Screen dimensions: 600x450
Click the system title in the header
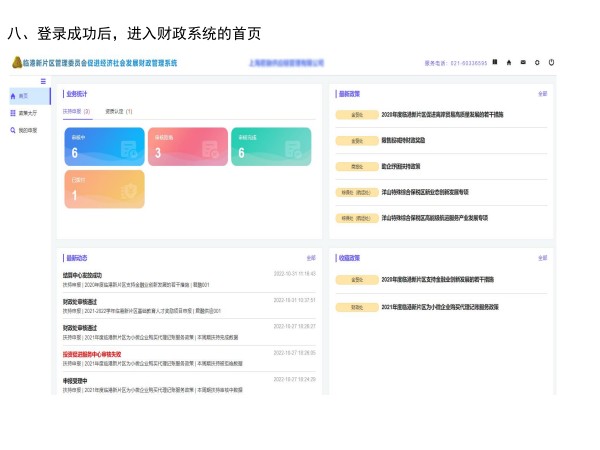[x=100, y=63]
